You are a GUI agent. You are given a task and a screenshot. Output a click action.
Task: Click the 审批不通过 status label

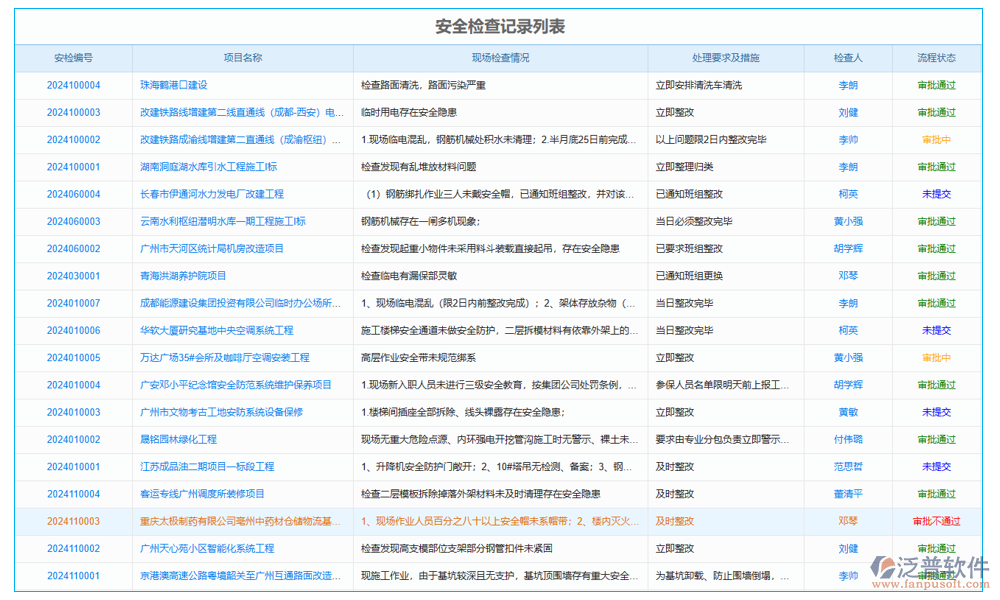click(x=936, y=521)
